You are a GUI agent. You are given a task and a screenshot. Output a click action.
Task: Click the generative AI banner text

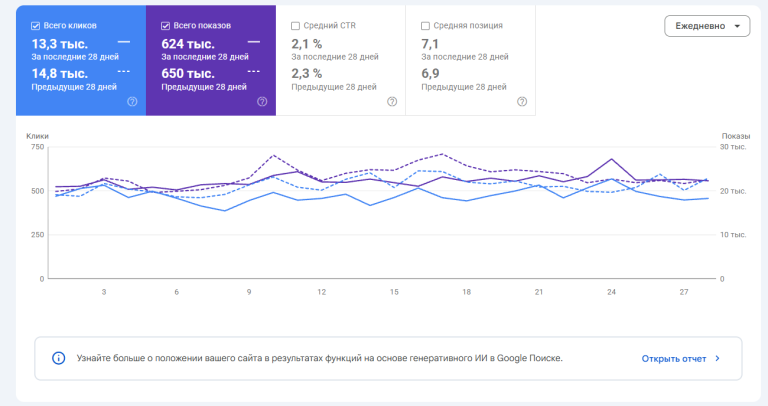pos(319,358)
